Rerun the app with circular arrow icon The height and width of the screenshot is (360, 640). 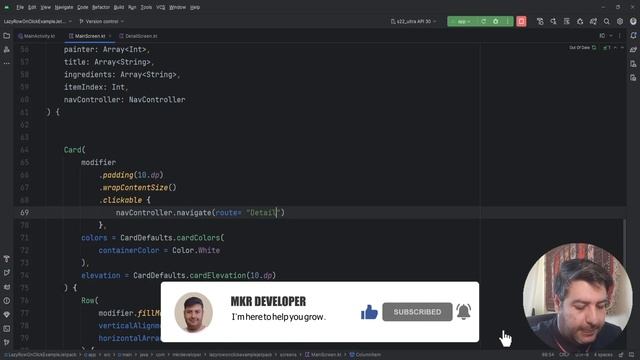483,21
